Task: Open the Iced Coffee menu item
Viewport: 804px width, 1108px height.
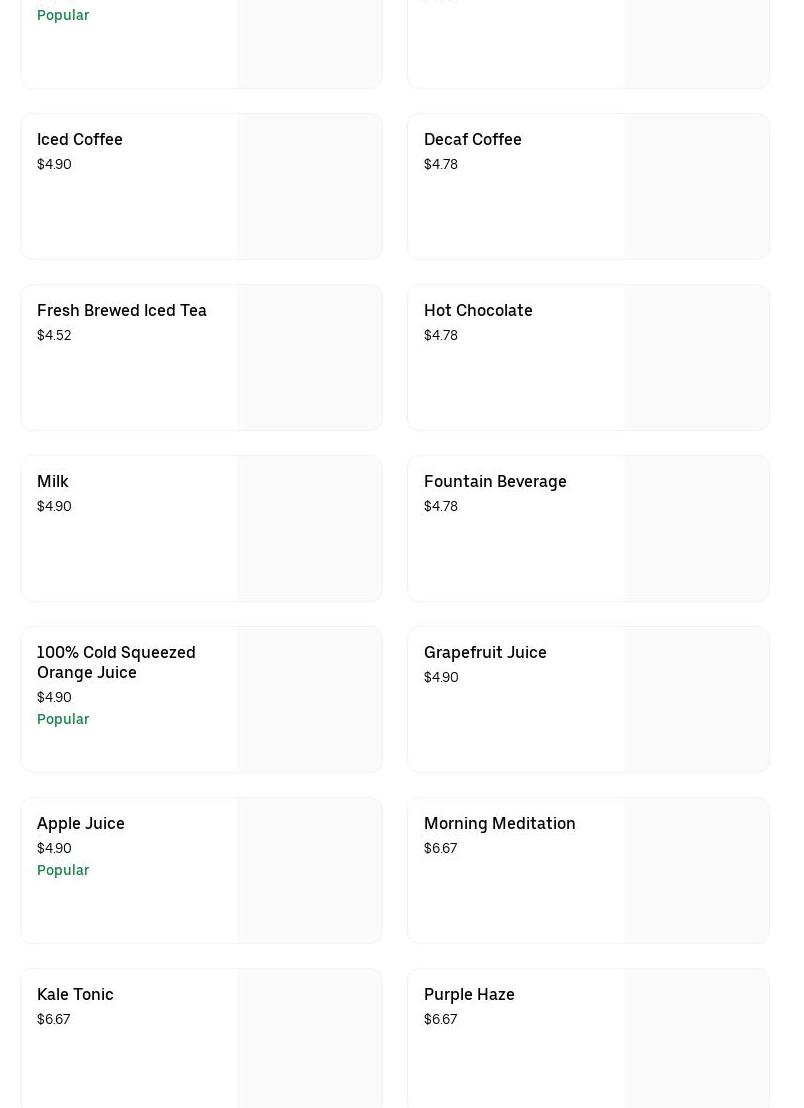Action: (80, 140)
